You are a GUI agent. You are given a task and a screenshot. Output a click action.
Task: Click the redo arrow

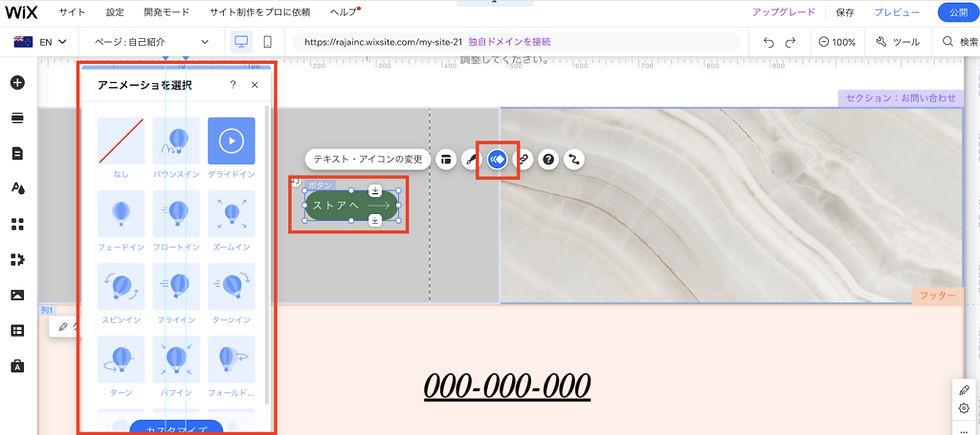(x=790, y=42)
